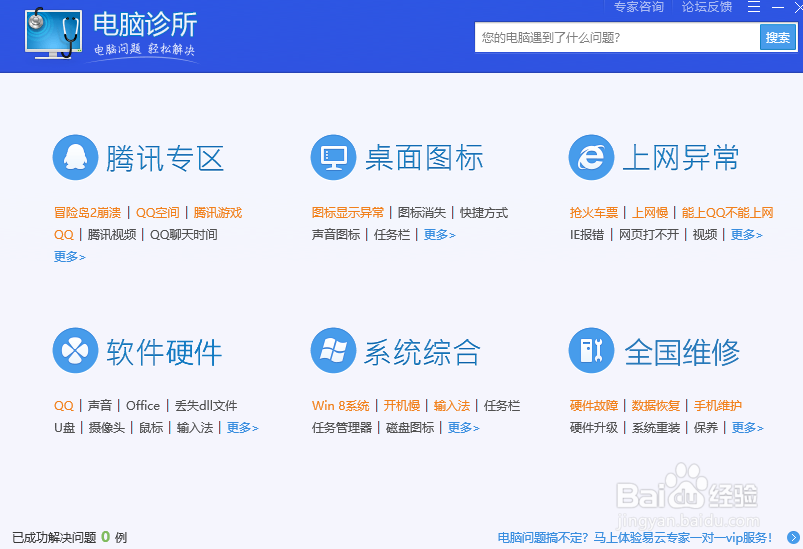Expand 更多> under 桌面图标
Viewport: 803px width, 549px height.
coord(439,235)
